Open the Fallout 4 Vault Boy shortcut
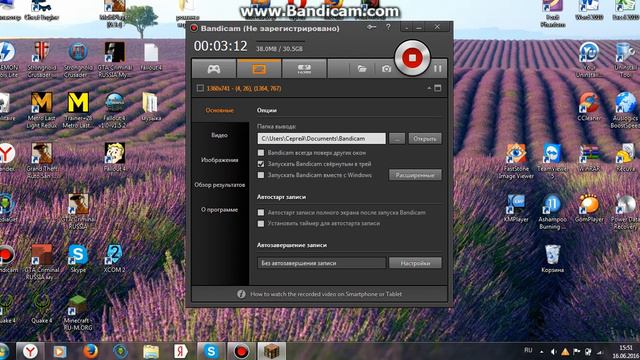640x360 pixels. click(x=115, y=157)
